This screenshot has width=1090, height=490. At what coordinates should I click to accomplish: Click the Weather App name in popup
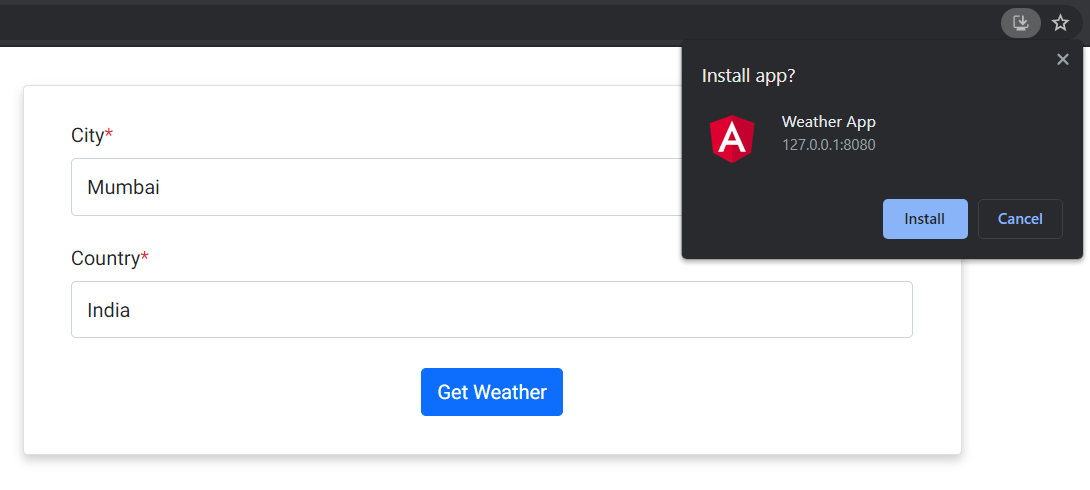coord(829,122)
